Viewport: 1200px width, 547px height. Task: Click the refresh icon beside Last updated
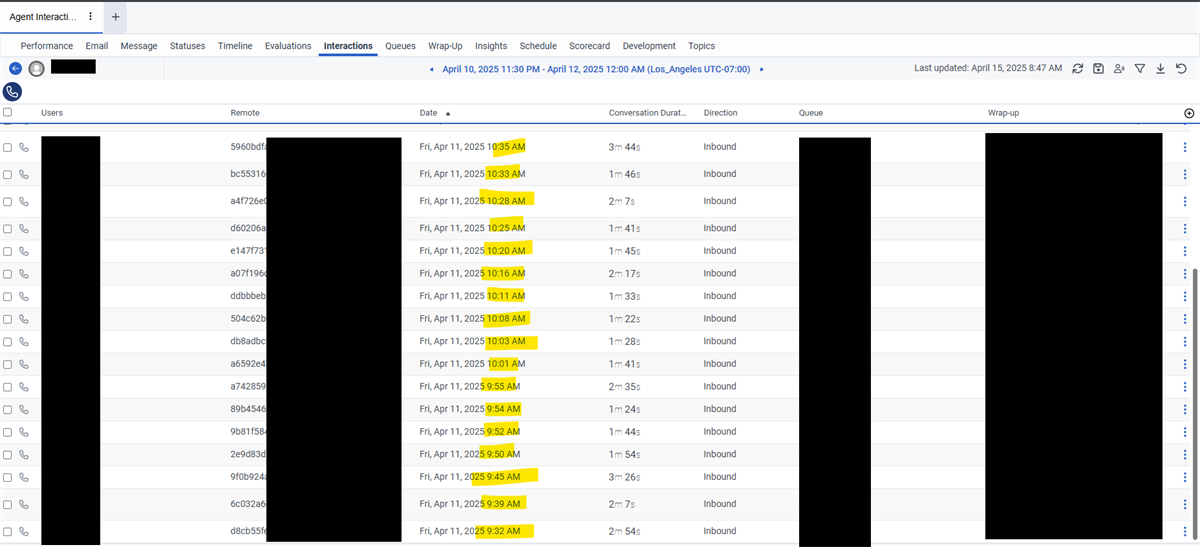point(1077,68)
